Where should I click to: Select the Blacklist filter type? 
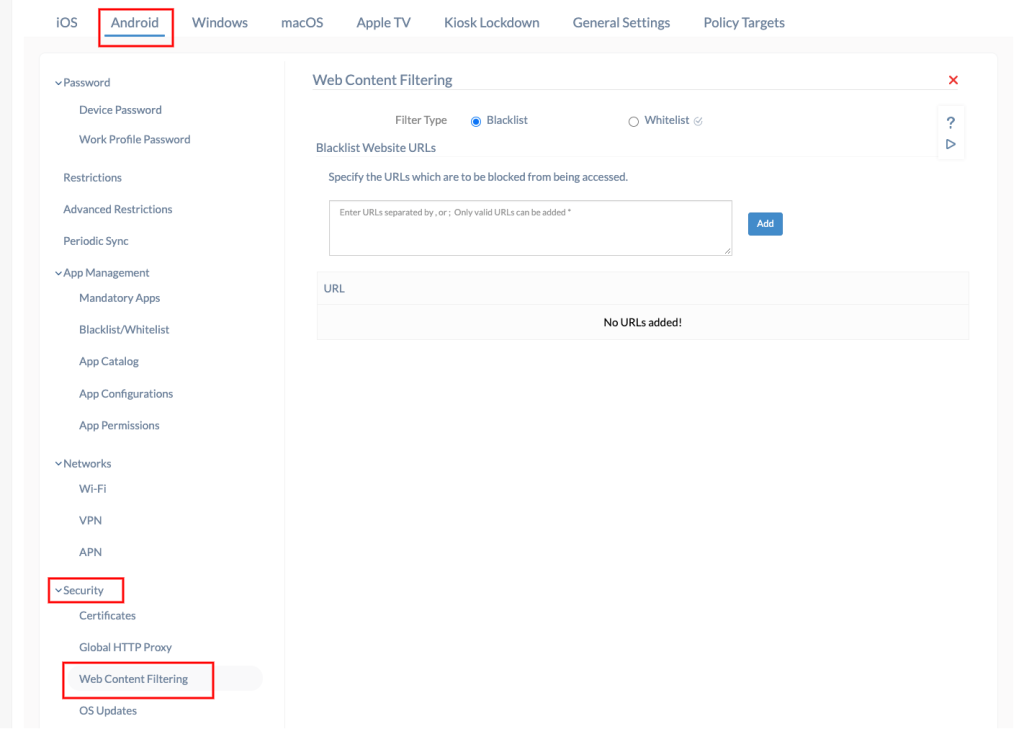tap(476, 121)
